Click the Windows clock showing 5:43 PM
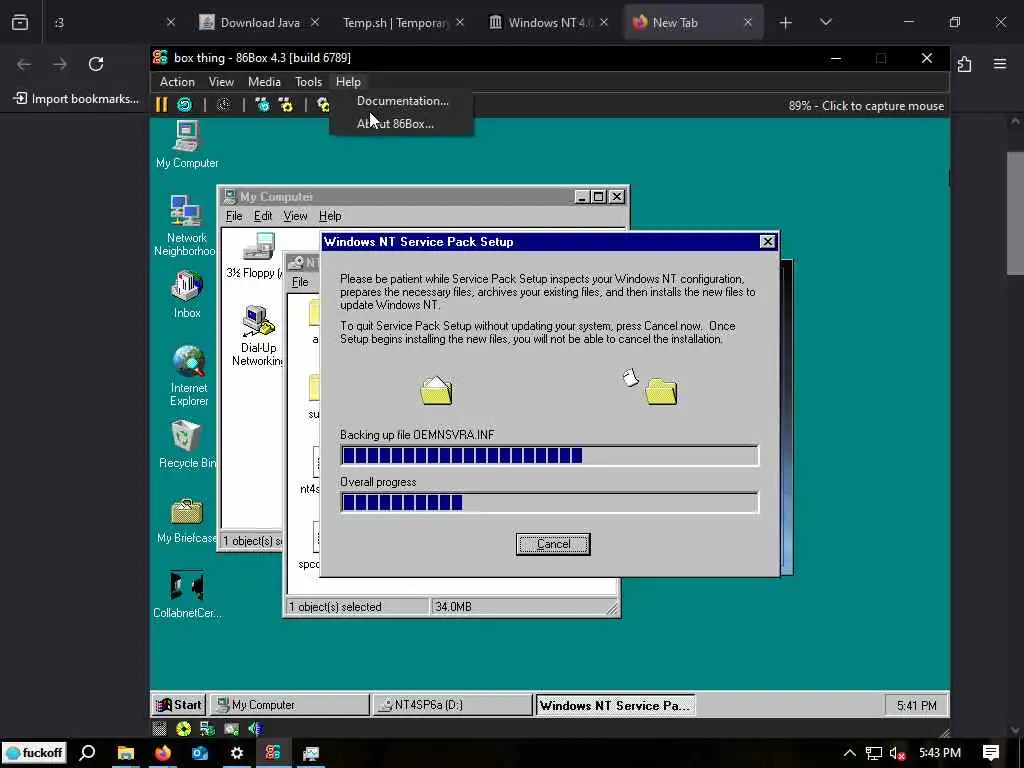The width and height of the screenshot is (1024, 768). 940,753
